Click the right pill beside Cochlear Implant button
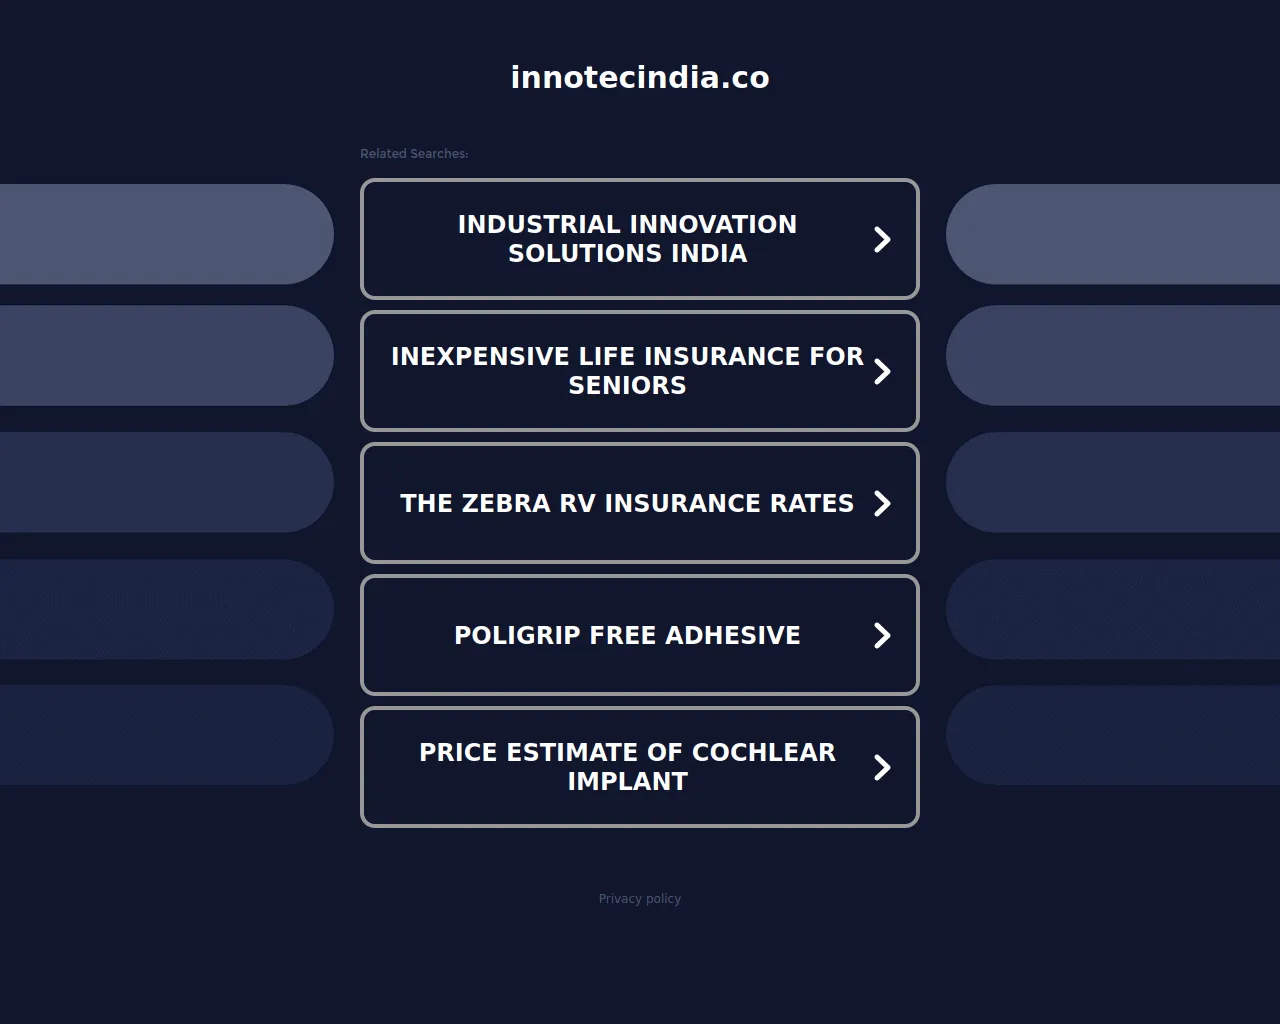Screen dimensions: 1280x1024 [1113, 735]
